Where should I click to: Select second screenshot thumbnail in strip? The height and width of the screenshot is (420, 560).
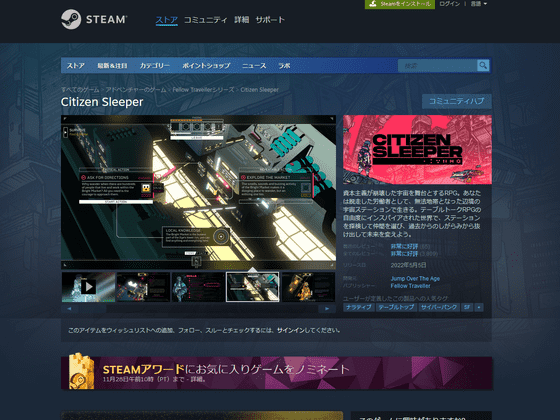[143, 287]
